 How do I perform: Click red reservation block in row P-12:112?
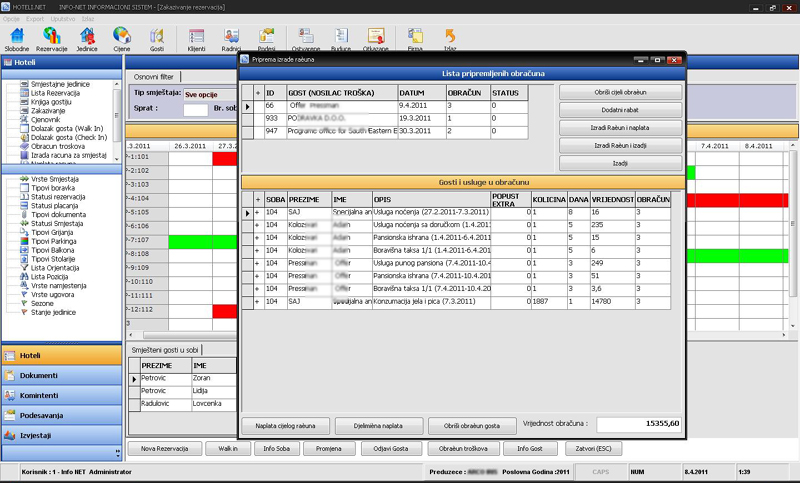225,311
